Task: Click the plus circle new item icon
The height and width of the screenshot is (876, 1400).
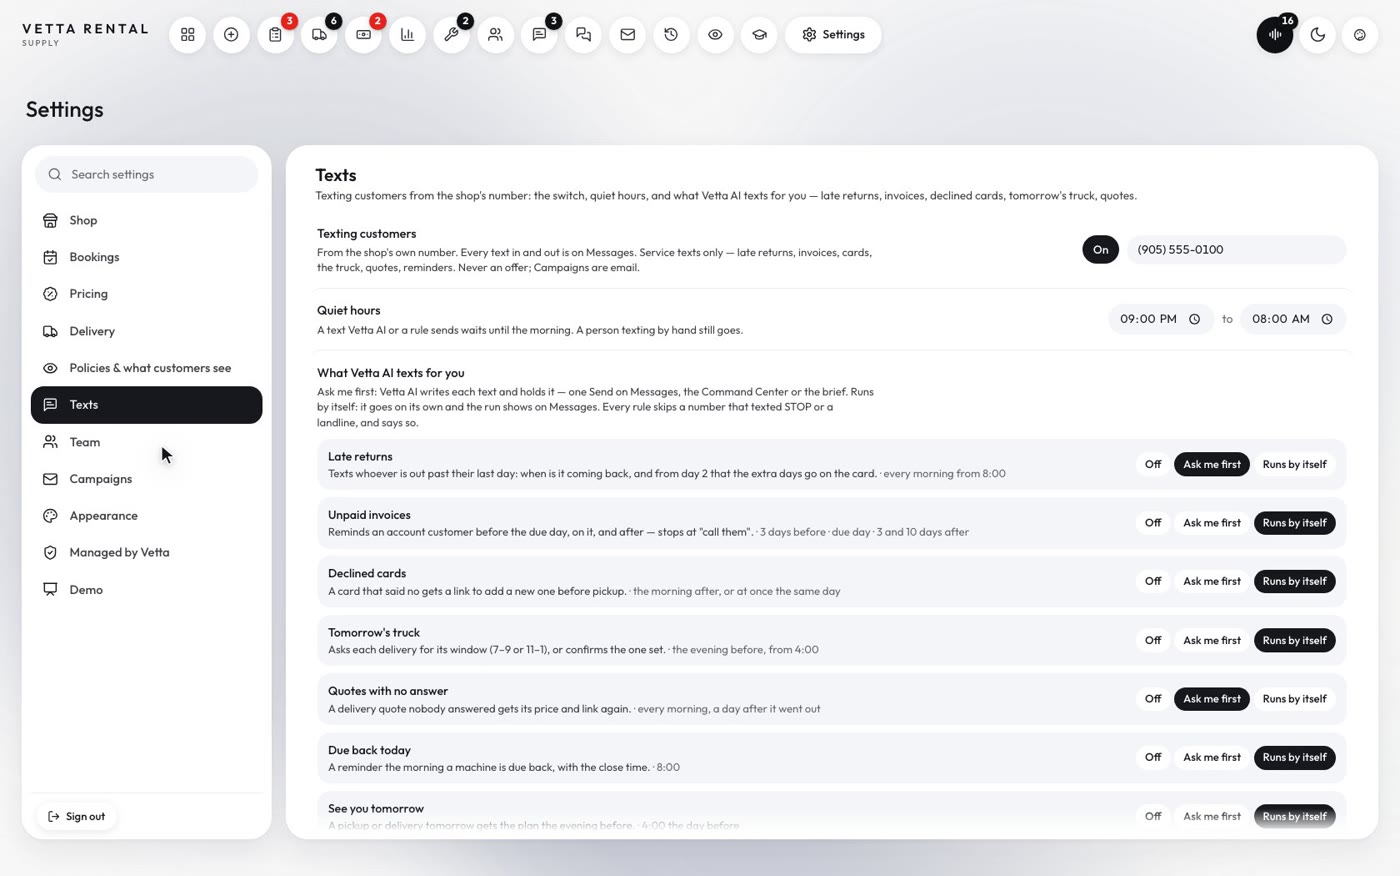Action: click(x=231, y=35)
